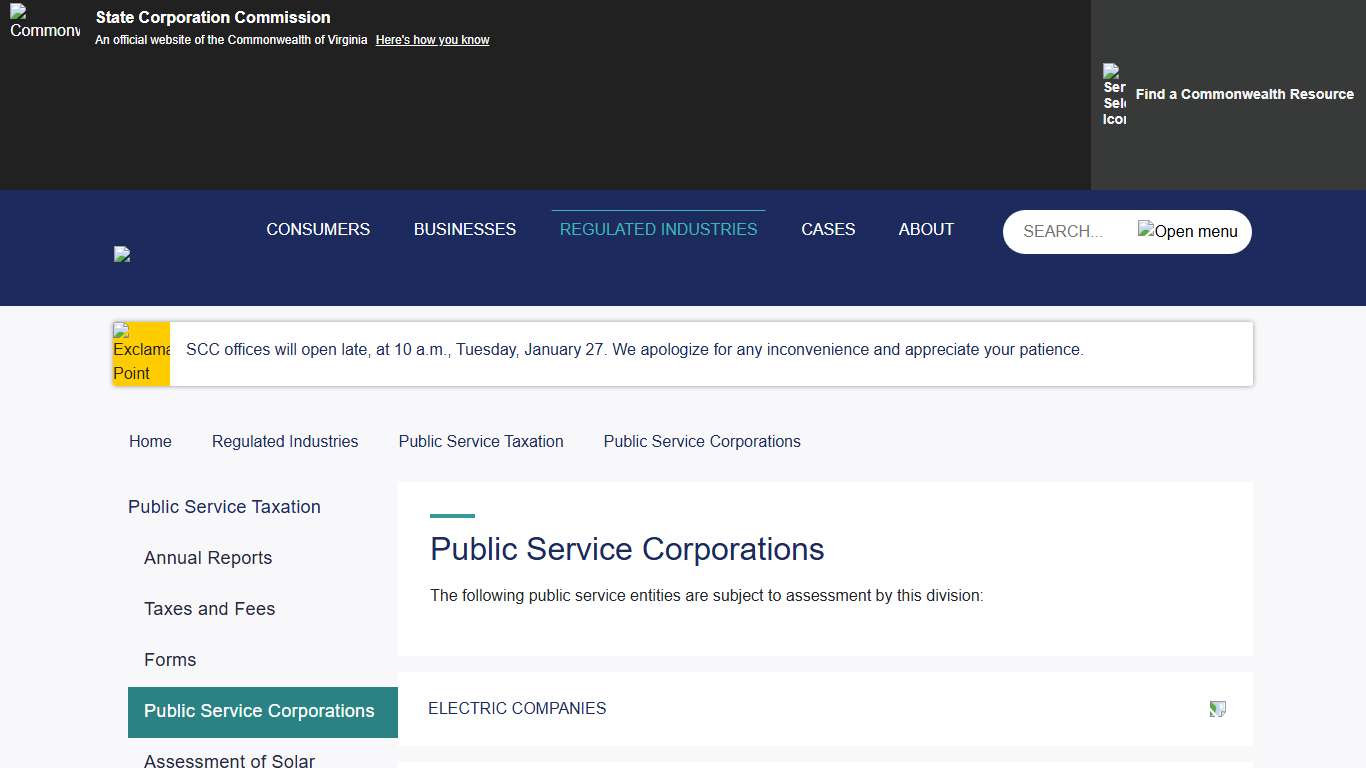Viewport: 1366px width, 768px height.
Task: Click the search selector icon near Commonwealth Resource
Action: pos(1113,96)
